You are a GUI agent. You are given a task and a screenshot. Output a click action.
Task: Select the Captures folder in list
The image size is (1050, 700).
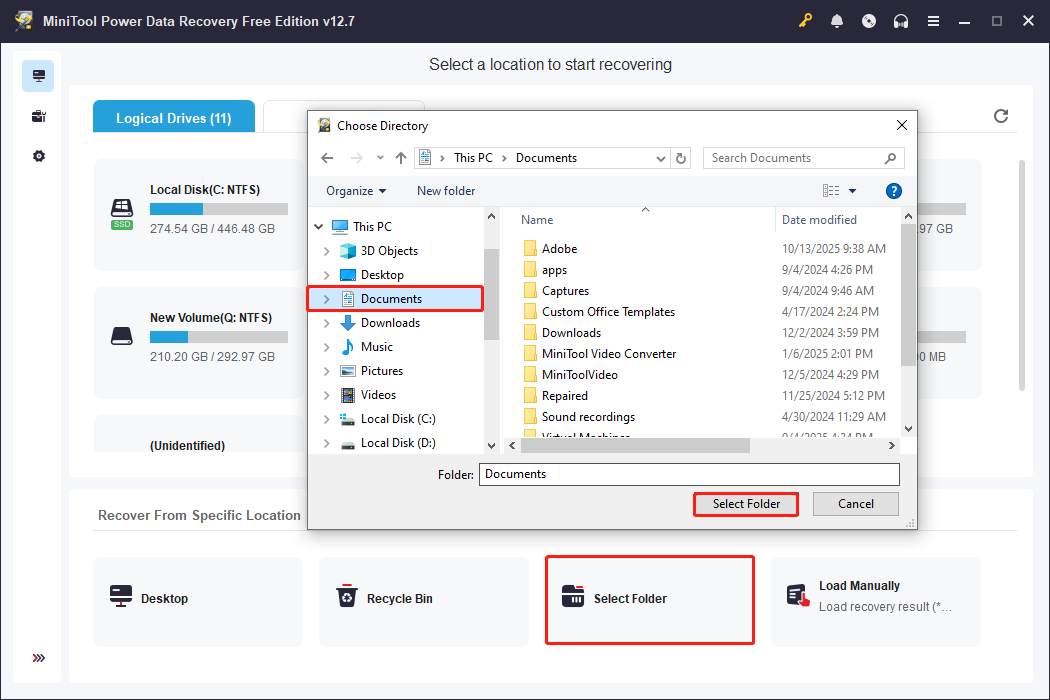point(565,291)
